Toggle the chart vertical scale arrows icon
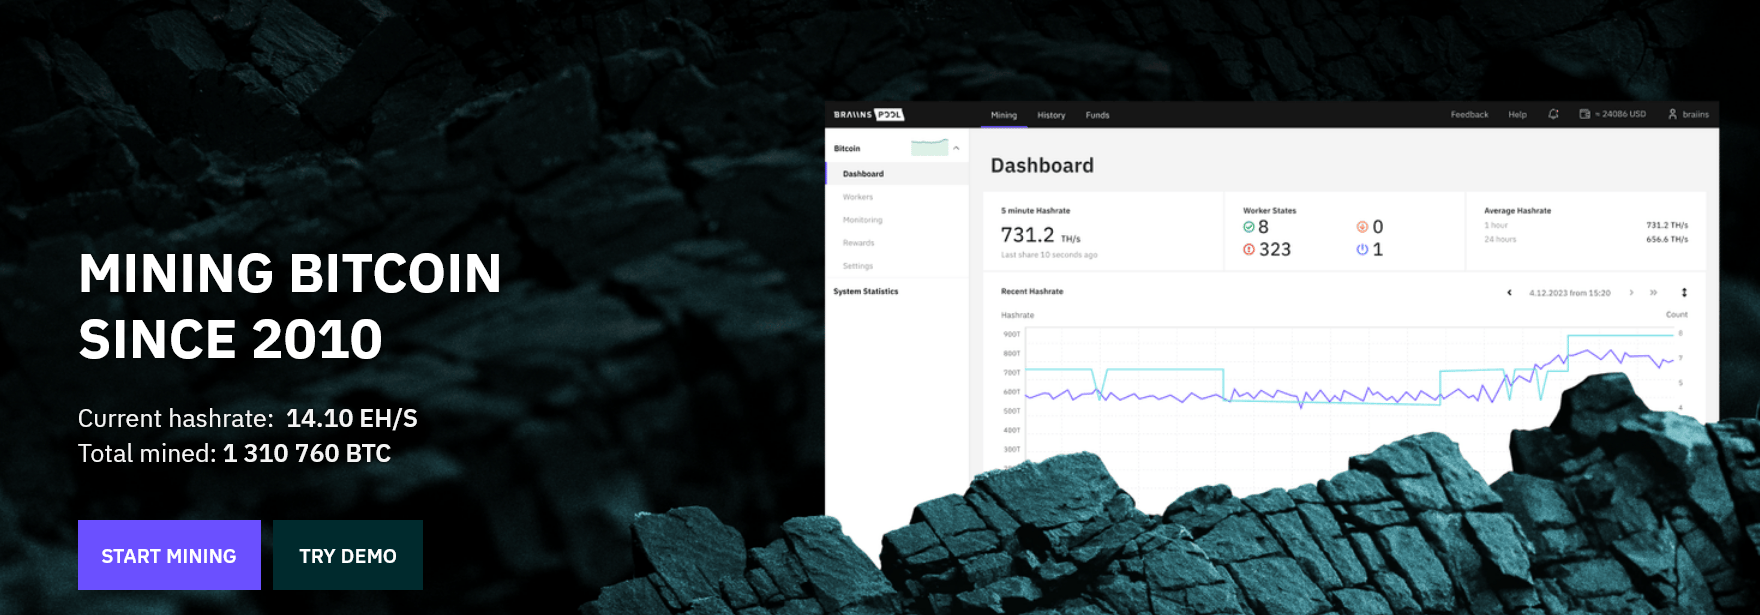The image size is (1760, 615). 1684,293
